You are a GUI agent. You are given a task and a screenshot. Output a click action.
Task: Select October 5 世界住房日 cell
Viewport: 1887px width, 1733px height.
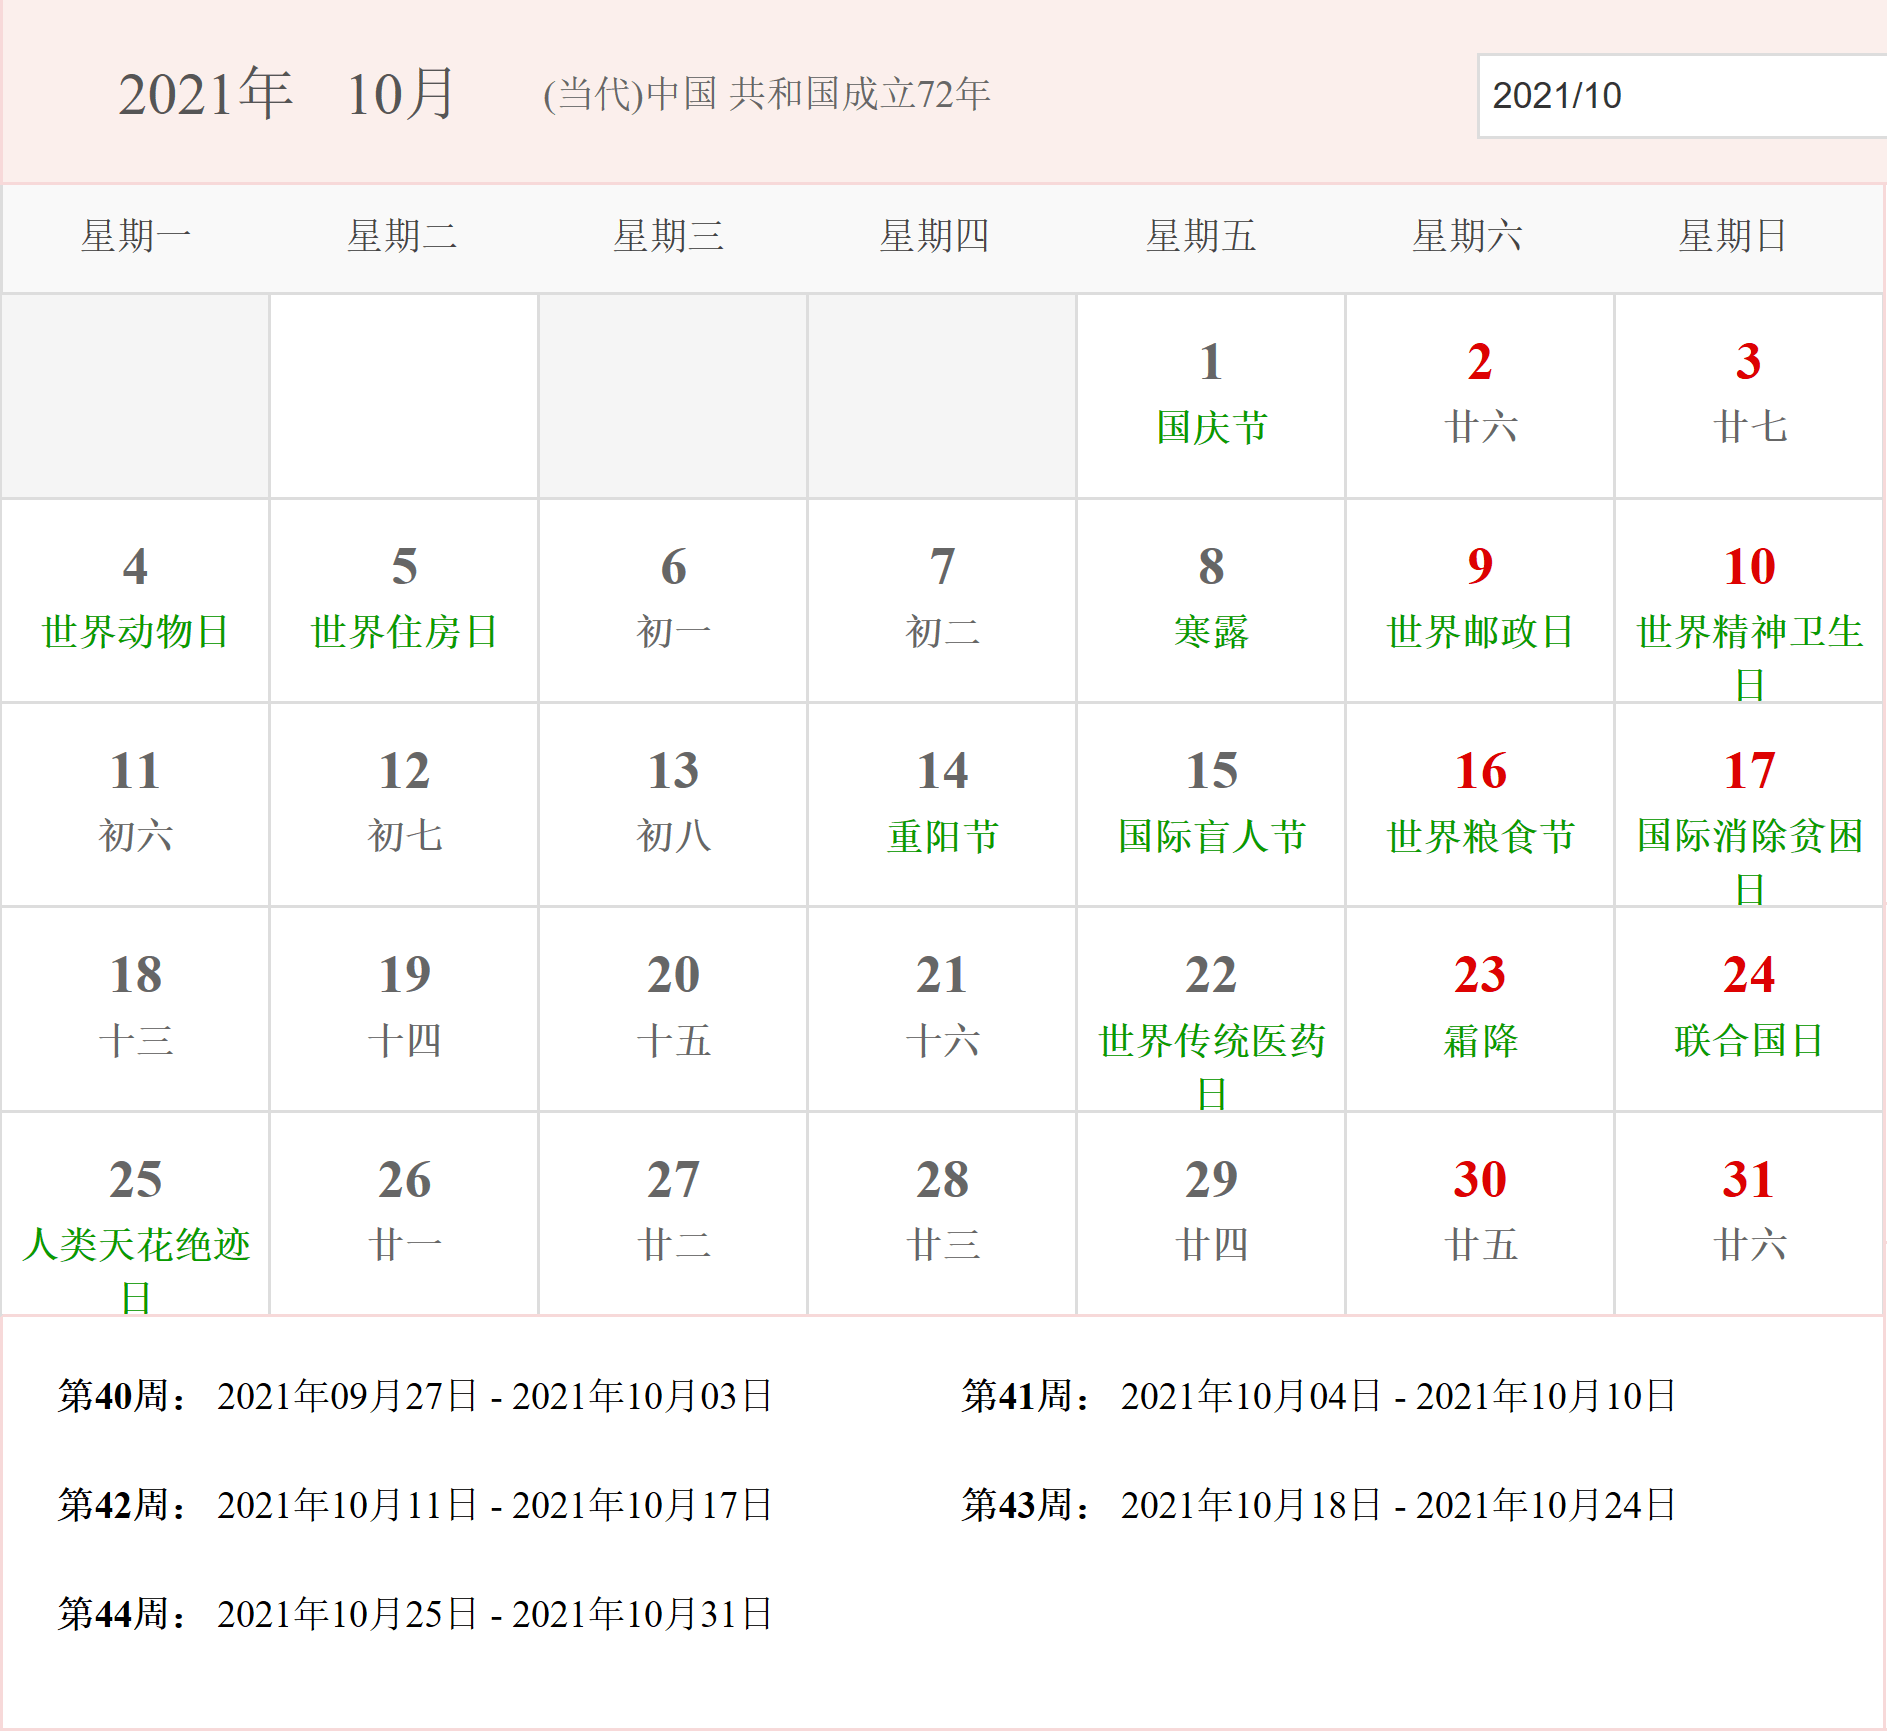click(x=404, y=601)
